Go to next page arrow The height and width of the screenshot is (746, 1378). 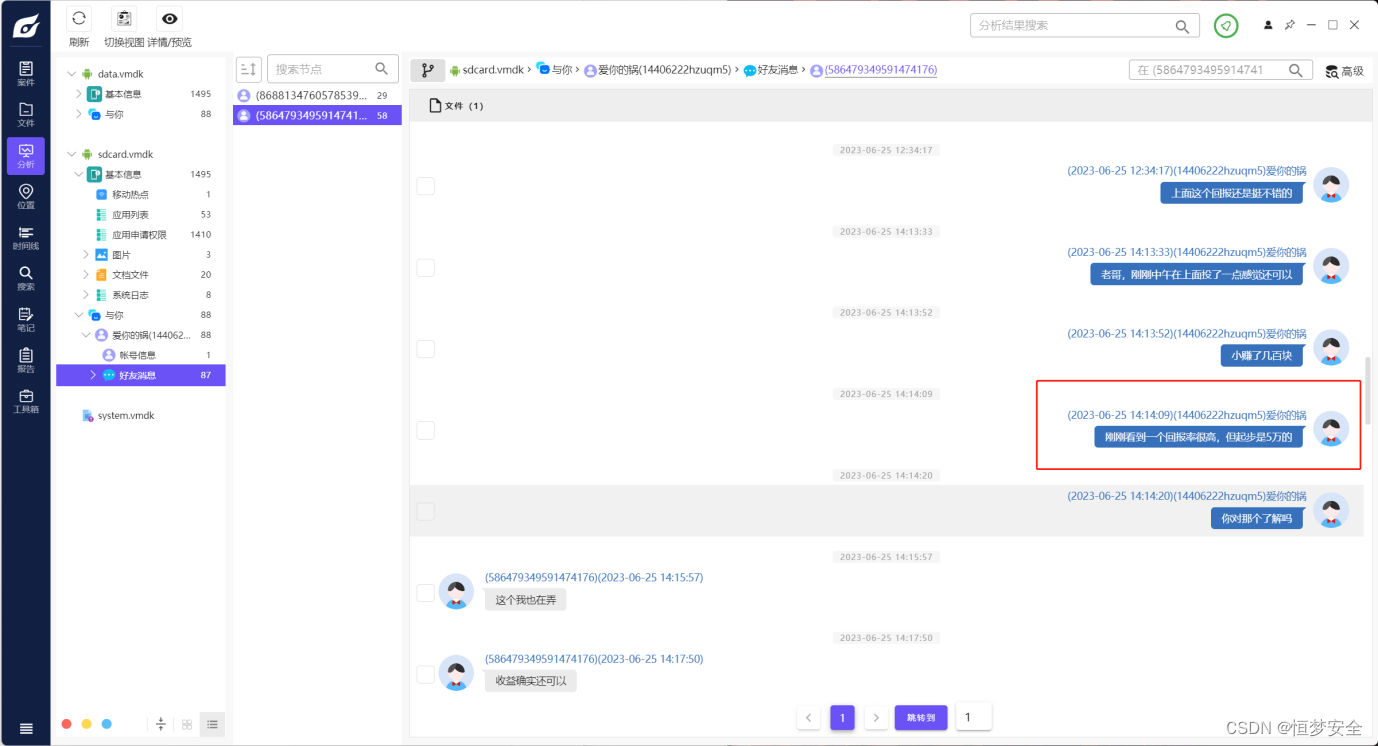tap(876, 717)
